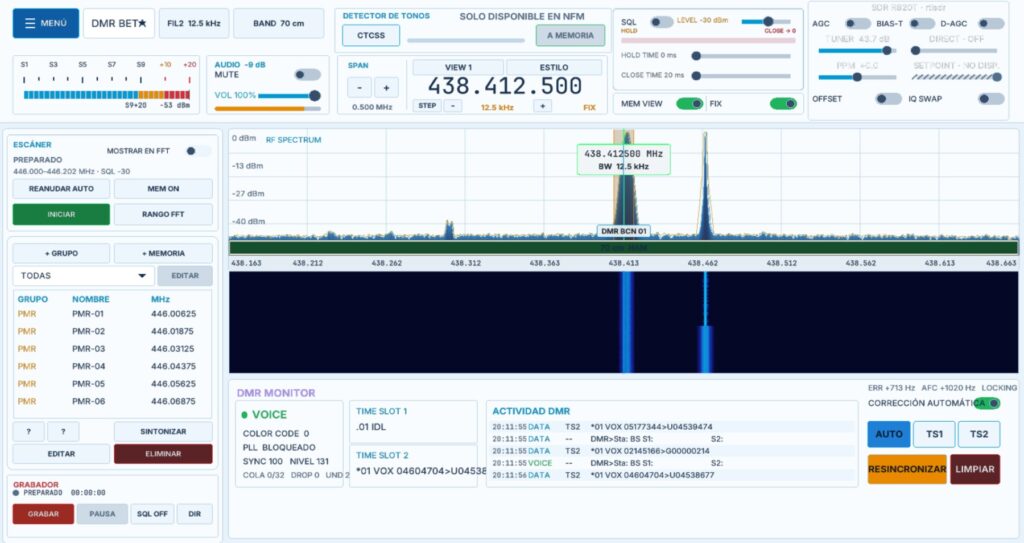Click the MEM ON button
This screenshot has height=543, width=1024.
163,189
